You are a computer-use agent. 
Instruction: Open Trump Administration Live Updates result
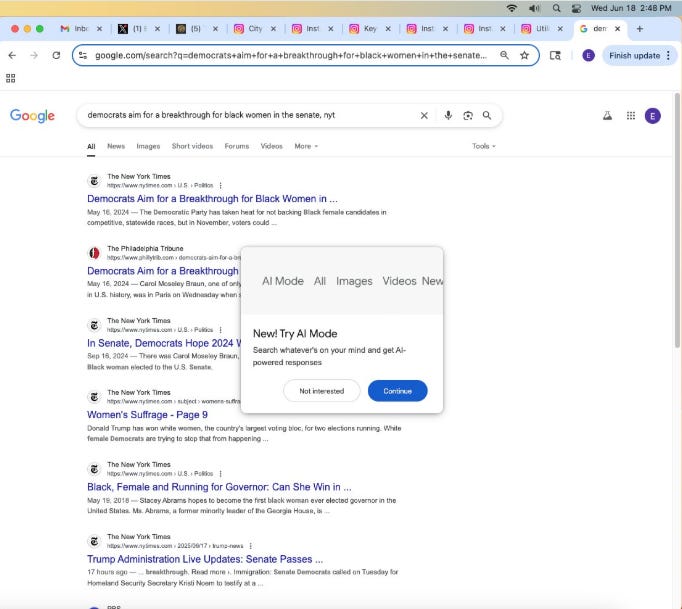[205, 559]
